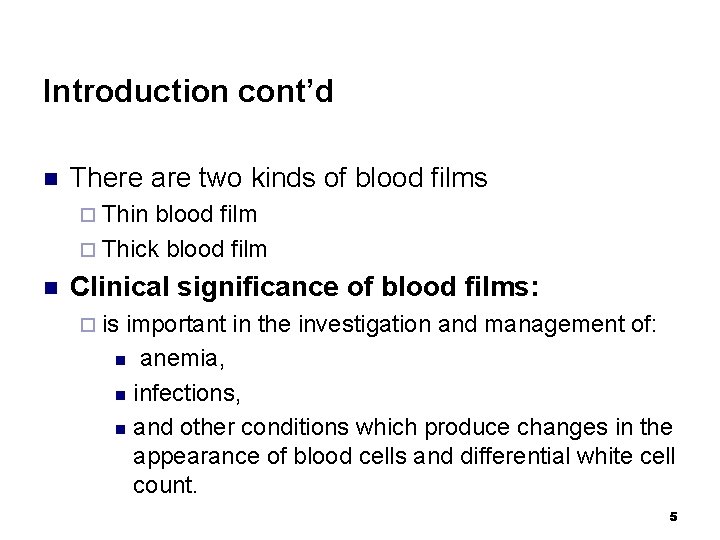Click the small blue bullet next to 'infections,'

click(x=120, y=395)
